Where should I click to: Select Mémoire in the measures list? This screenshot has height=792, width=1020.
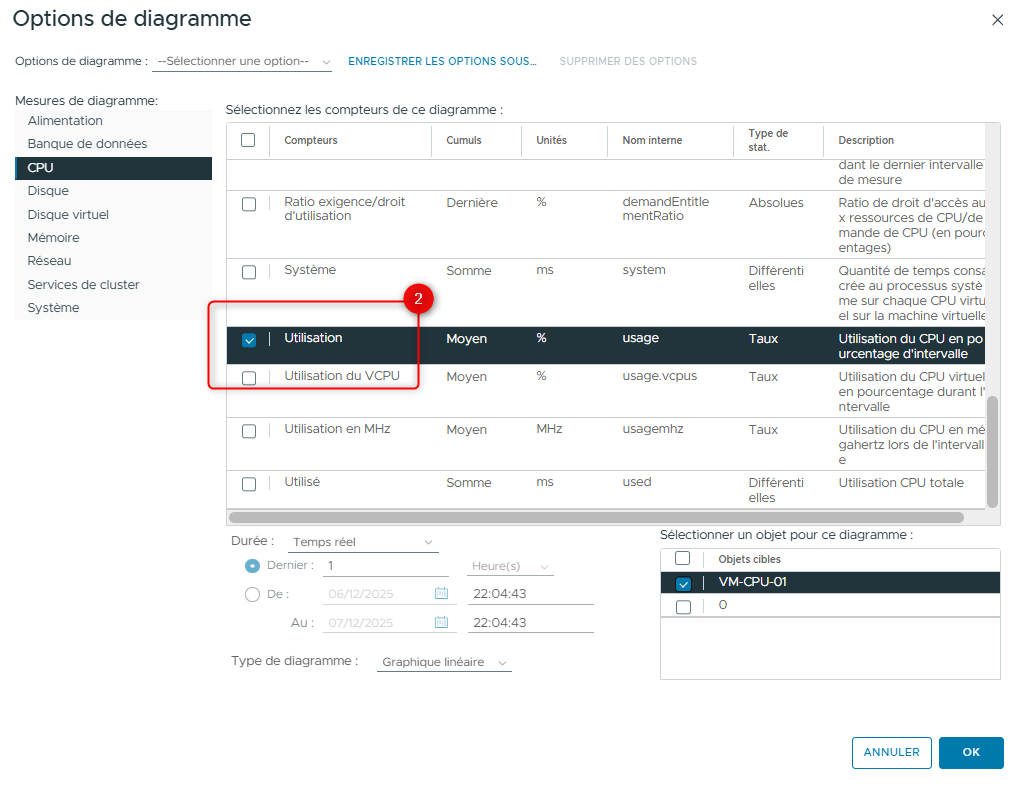coord(53,238)
